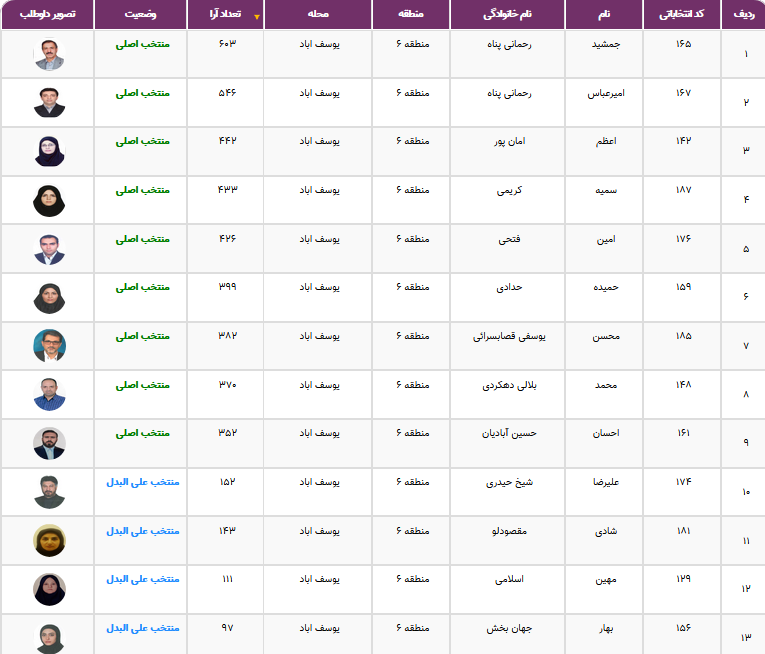Open candidate photo of محسن یوسفی قصابسرائی
The height and width of the screenshot is (654, 765).
pos(49,346)
